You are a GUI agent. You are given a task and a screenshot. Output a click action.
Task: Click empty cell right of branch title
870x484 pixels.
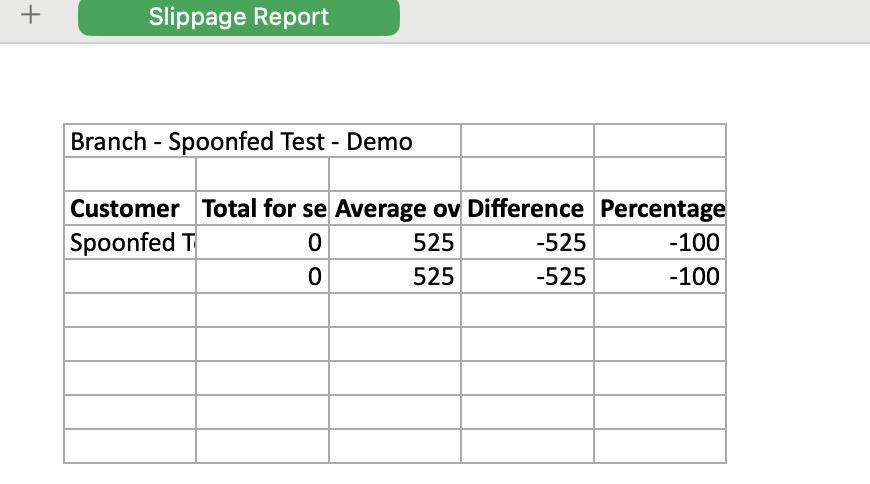click(x=527, y=141)
